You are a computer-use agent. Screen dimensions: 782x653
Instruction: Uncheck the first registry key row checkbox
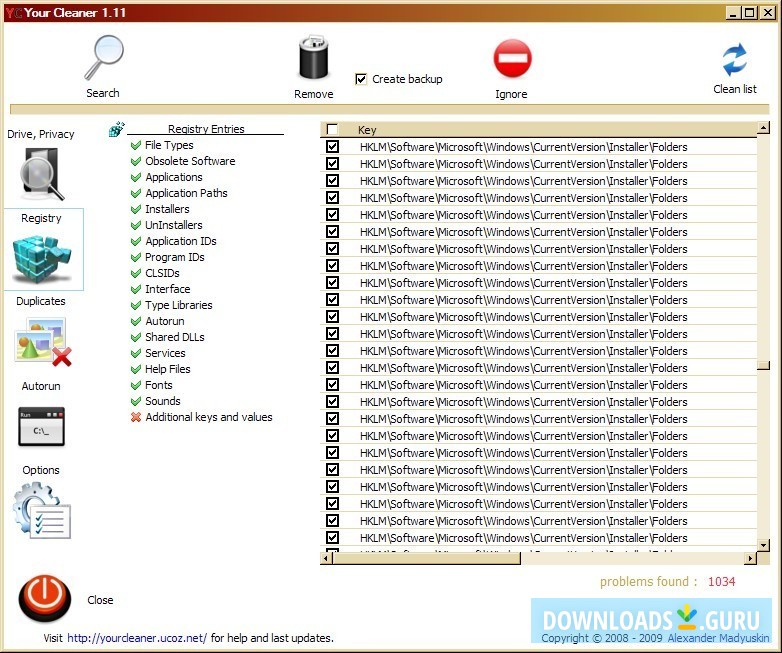(x=332, y=147)
